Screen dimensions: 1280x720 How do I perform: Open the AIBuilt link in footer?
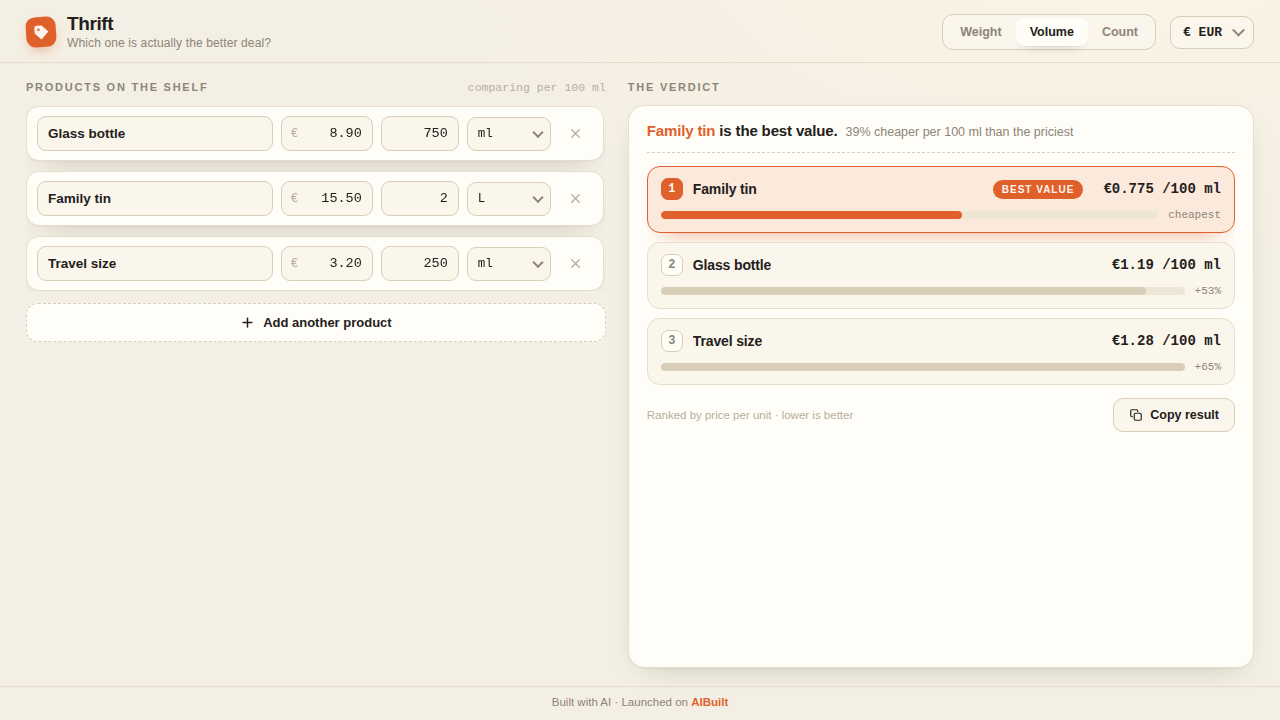point(709,702)
